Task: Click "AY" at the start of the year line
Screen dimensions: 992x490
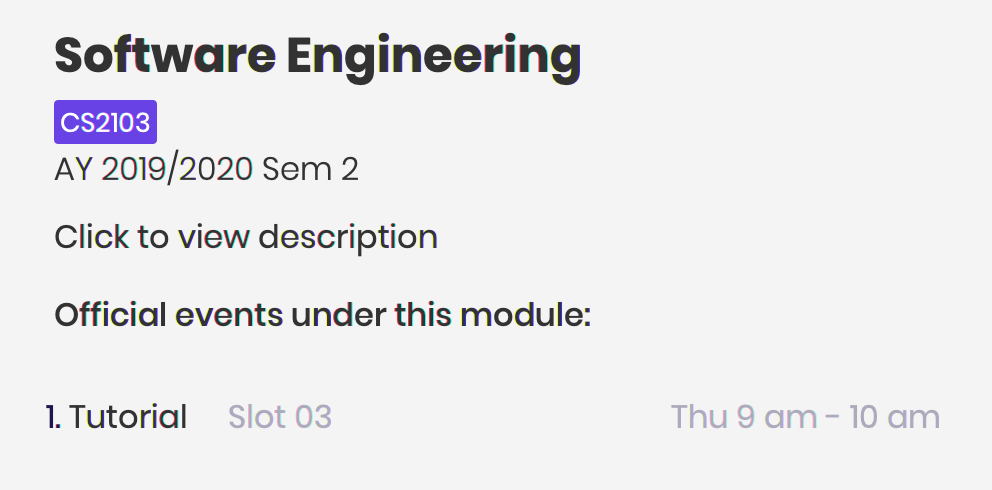Action: (74, 169)
